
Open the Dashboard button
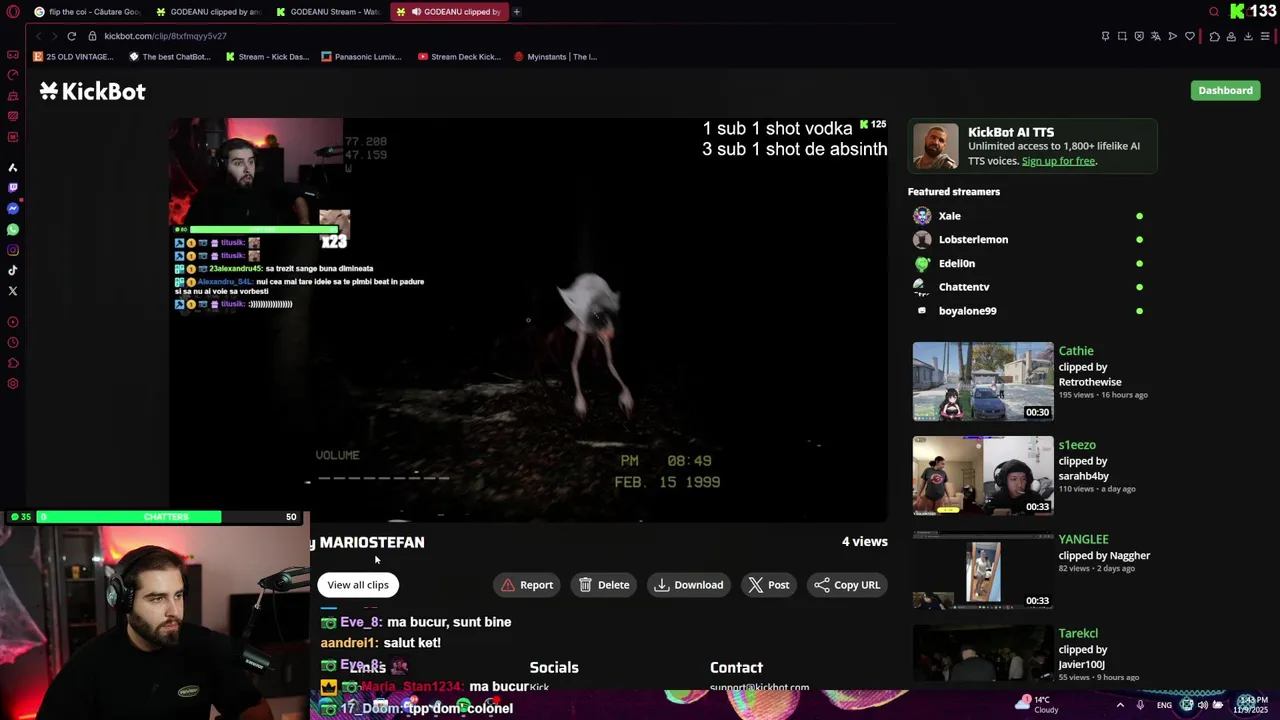tap(1225, 90)
